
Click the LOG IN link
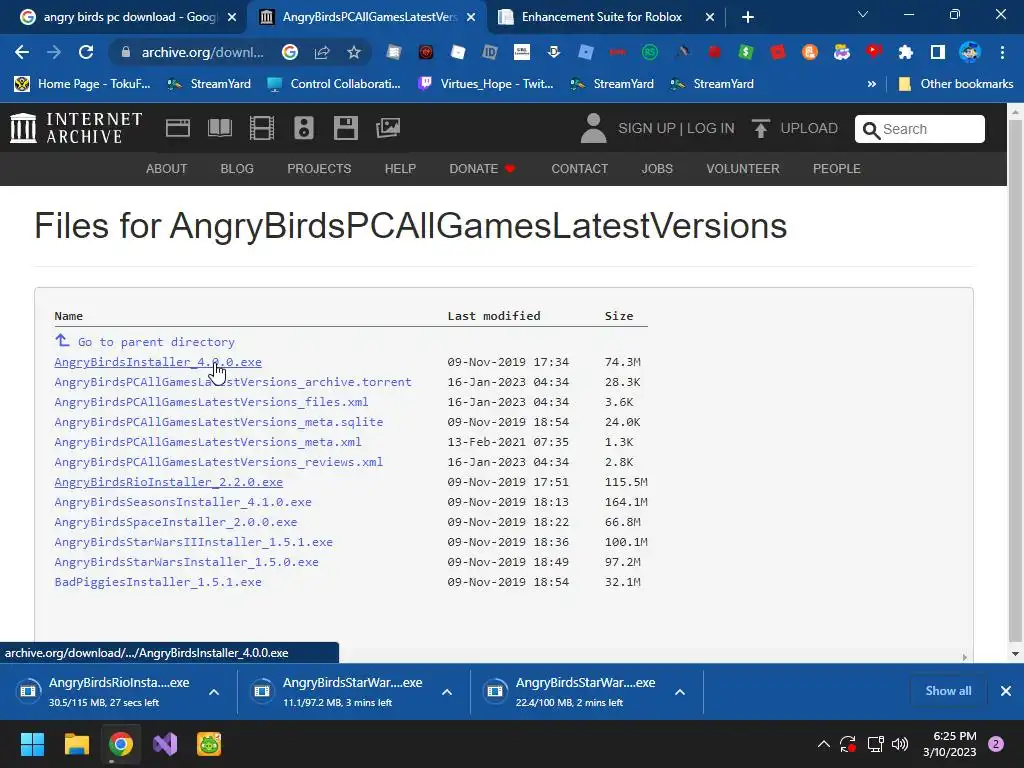[x=711, y=128]
